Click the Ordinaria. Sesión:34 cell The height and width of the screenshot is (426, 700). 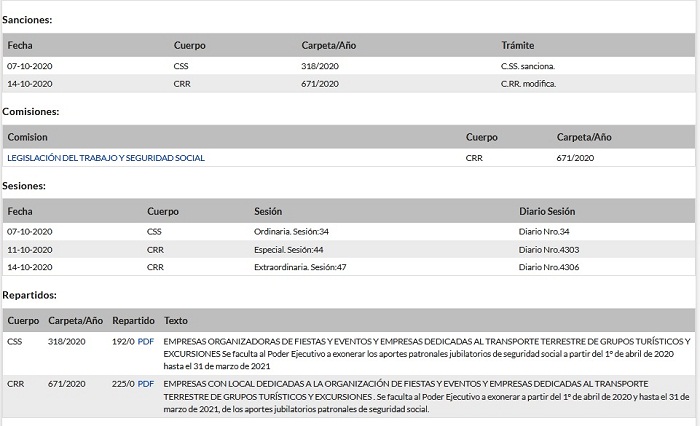pyautogui.click(x=292, y=231)
